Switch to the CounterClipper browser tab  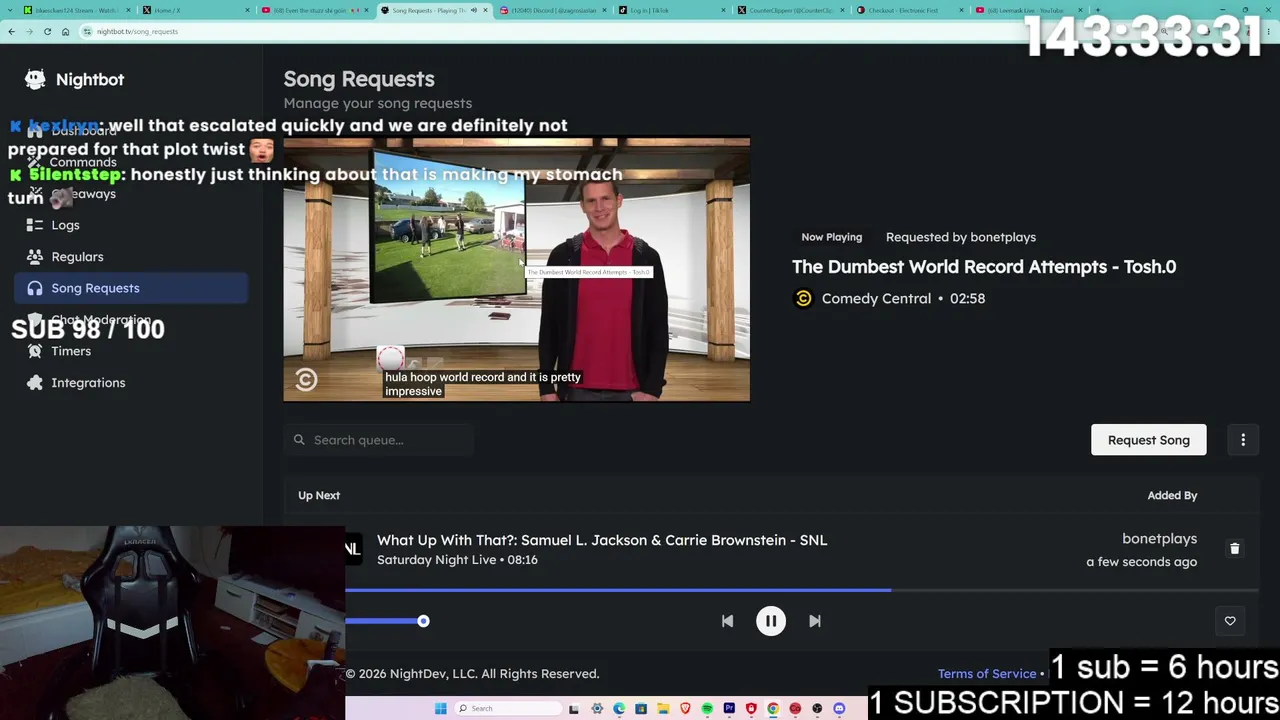[x=792, y=10]
